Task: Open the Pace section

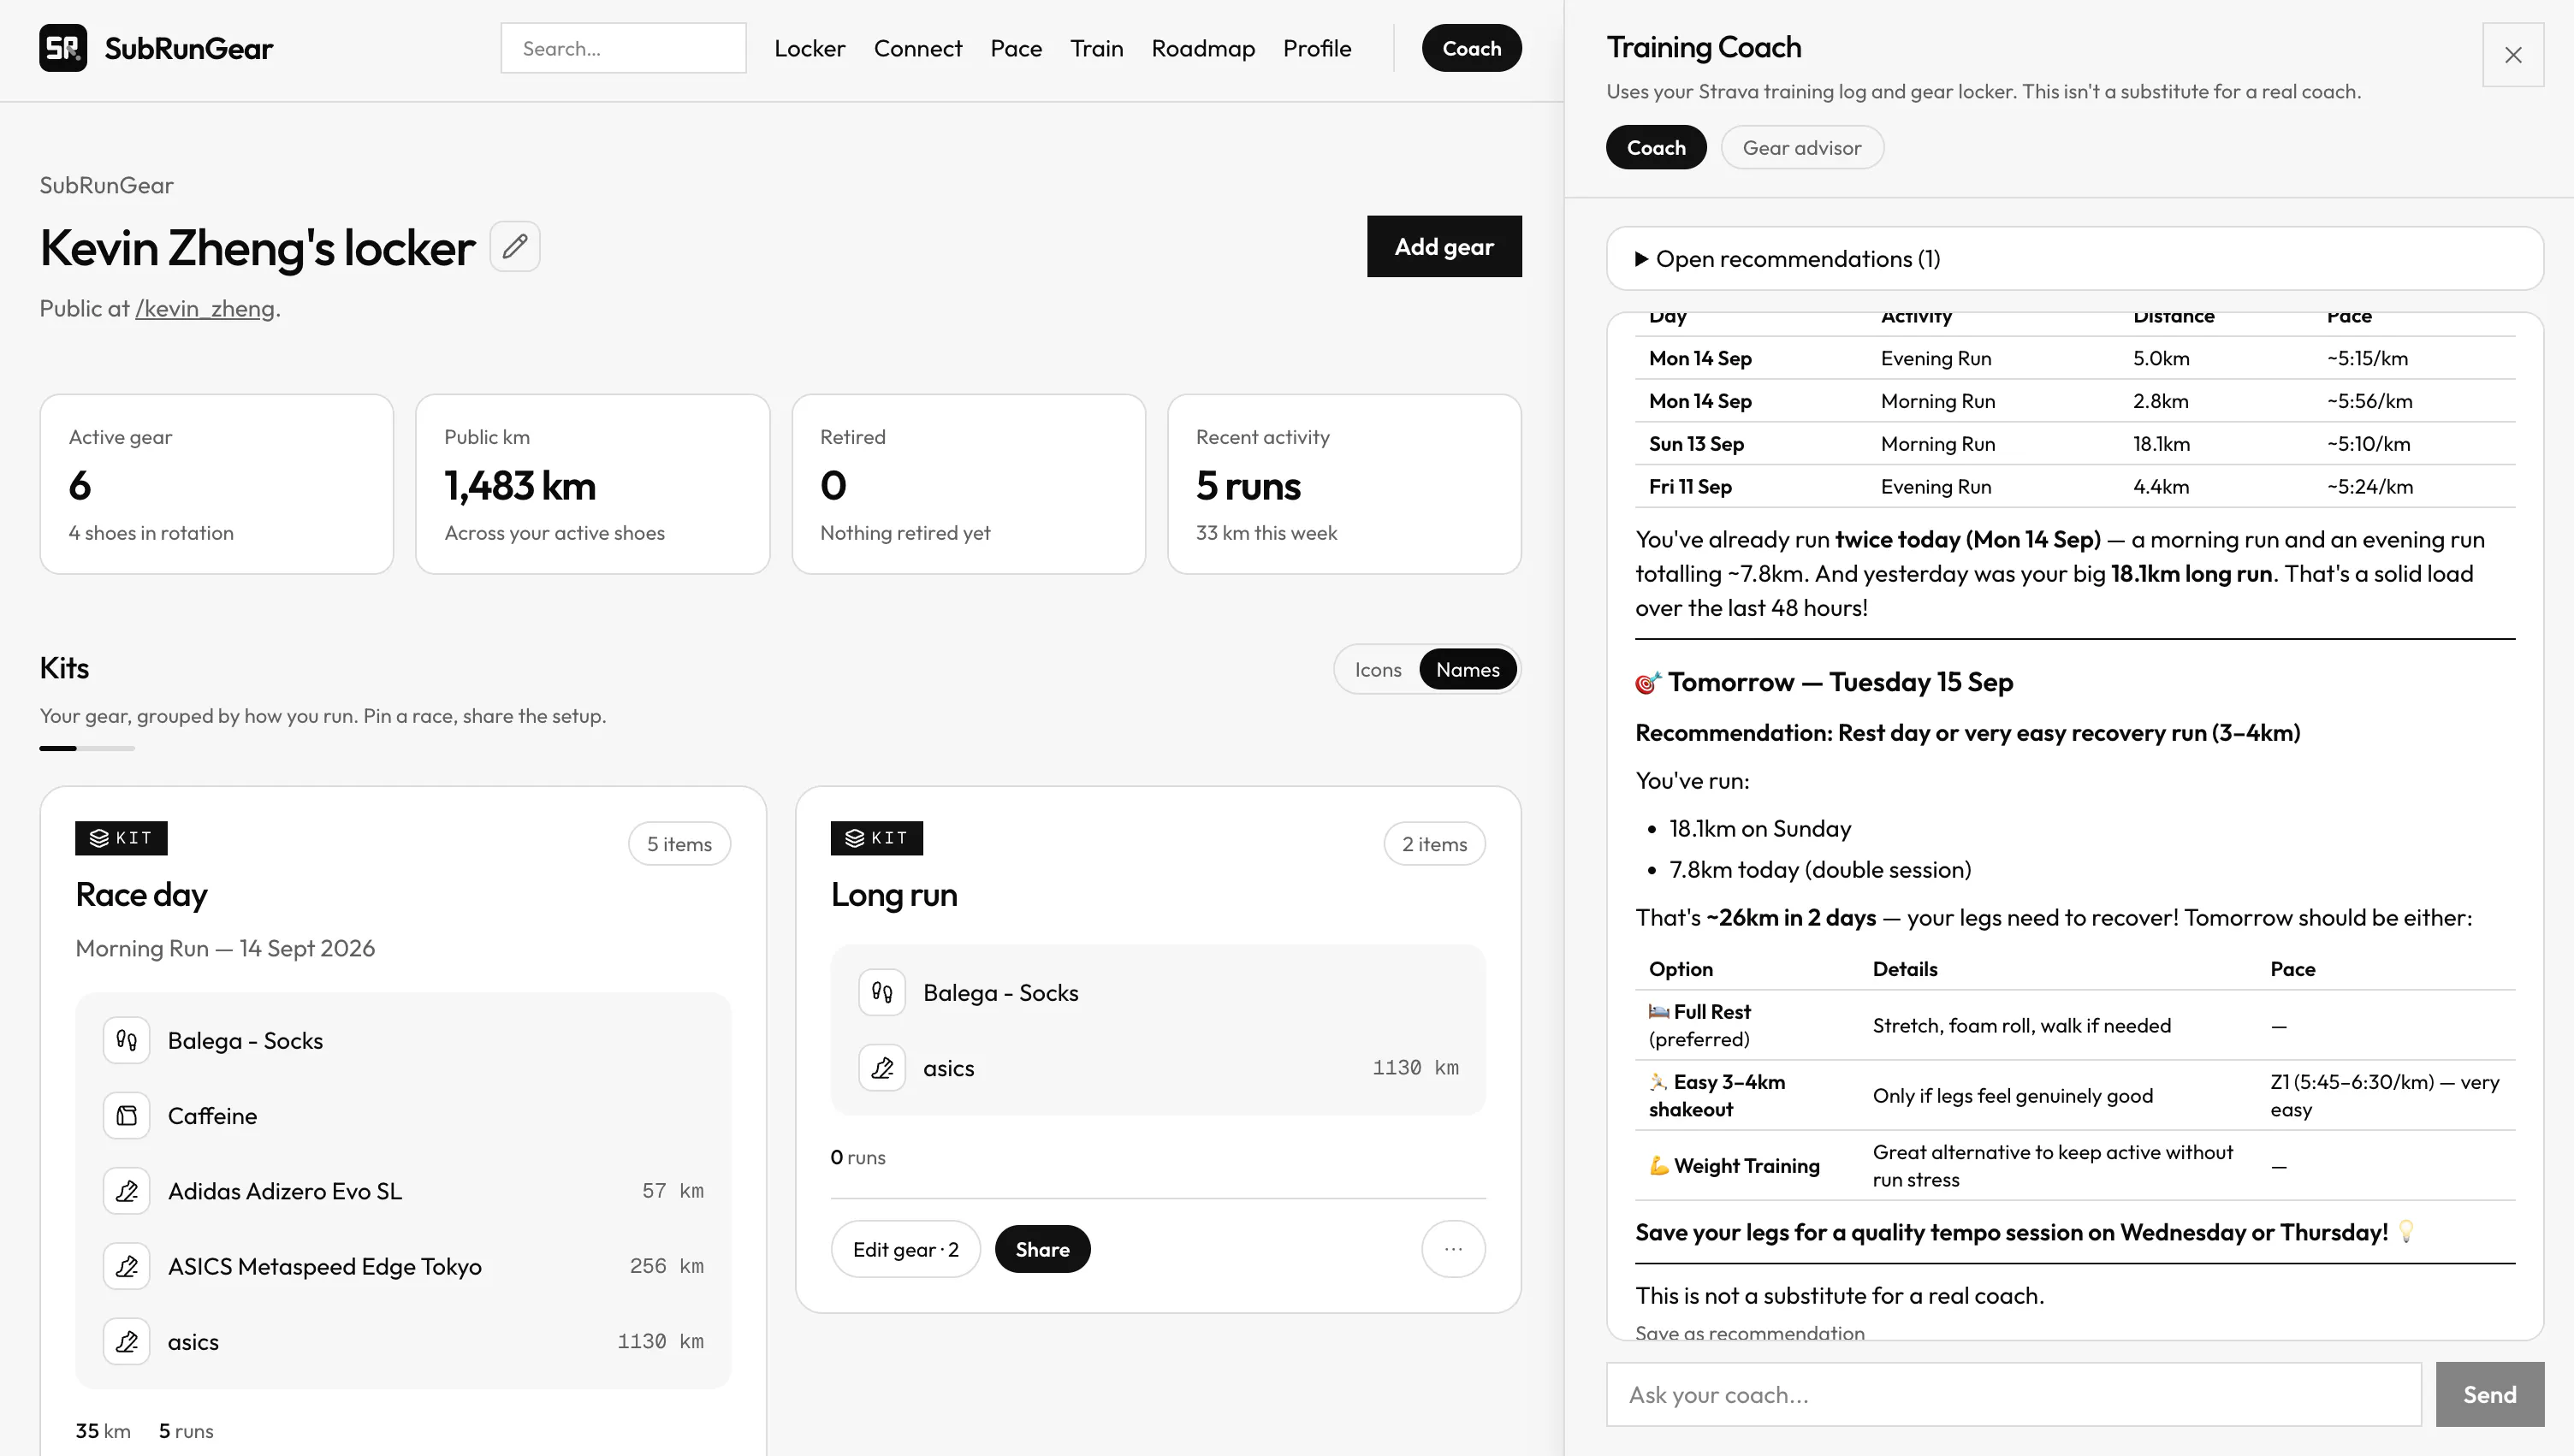Action: (x=1016, y=48)
